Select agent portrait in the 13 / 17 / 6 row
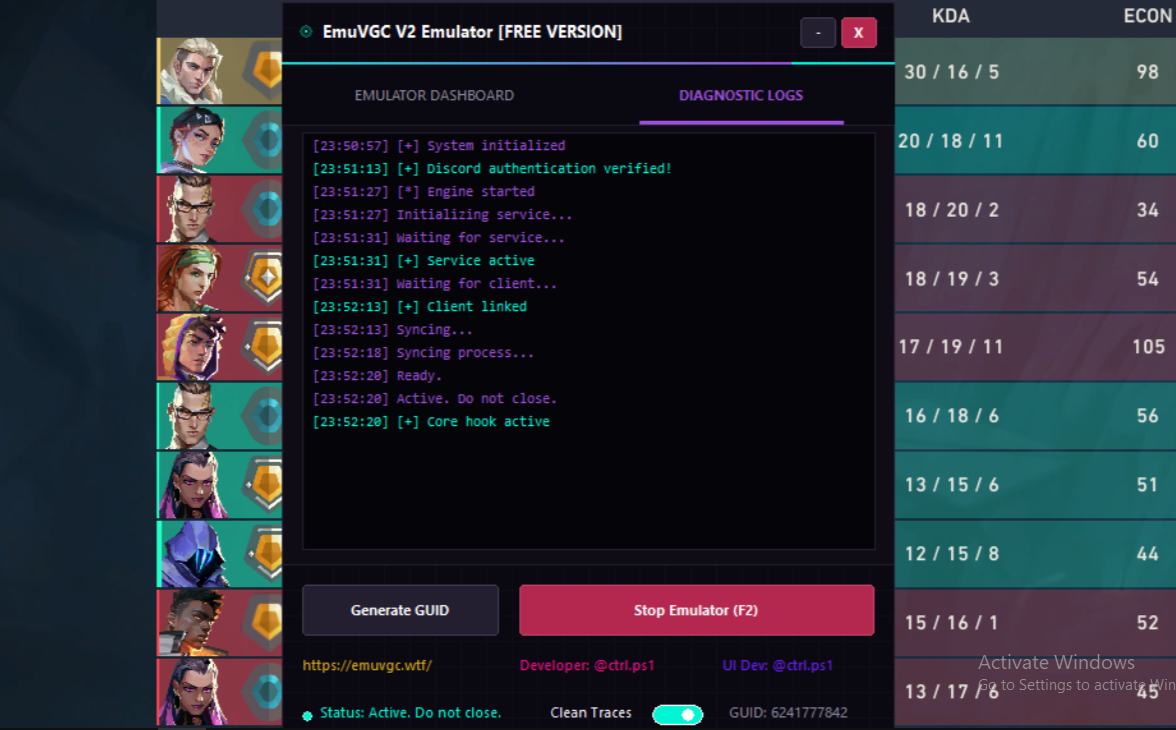The width and height of the screenshot is (1176, 730). pos(194,692)
